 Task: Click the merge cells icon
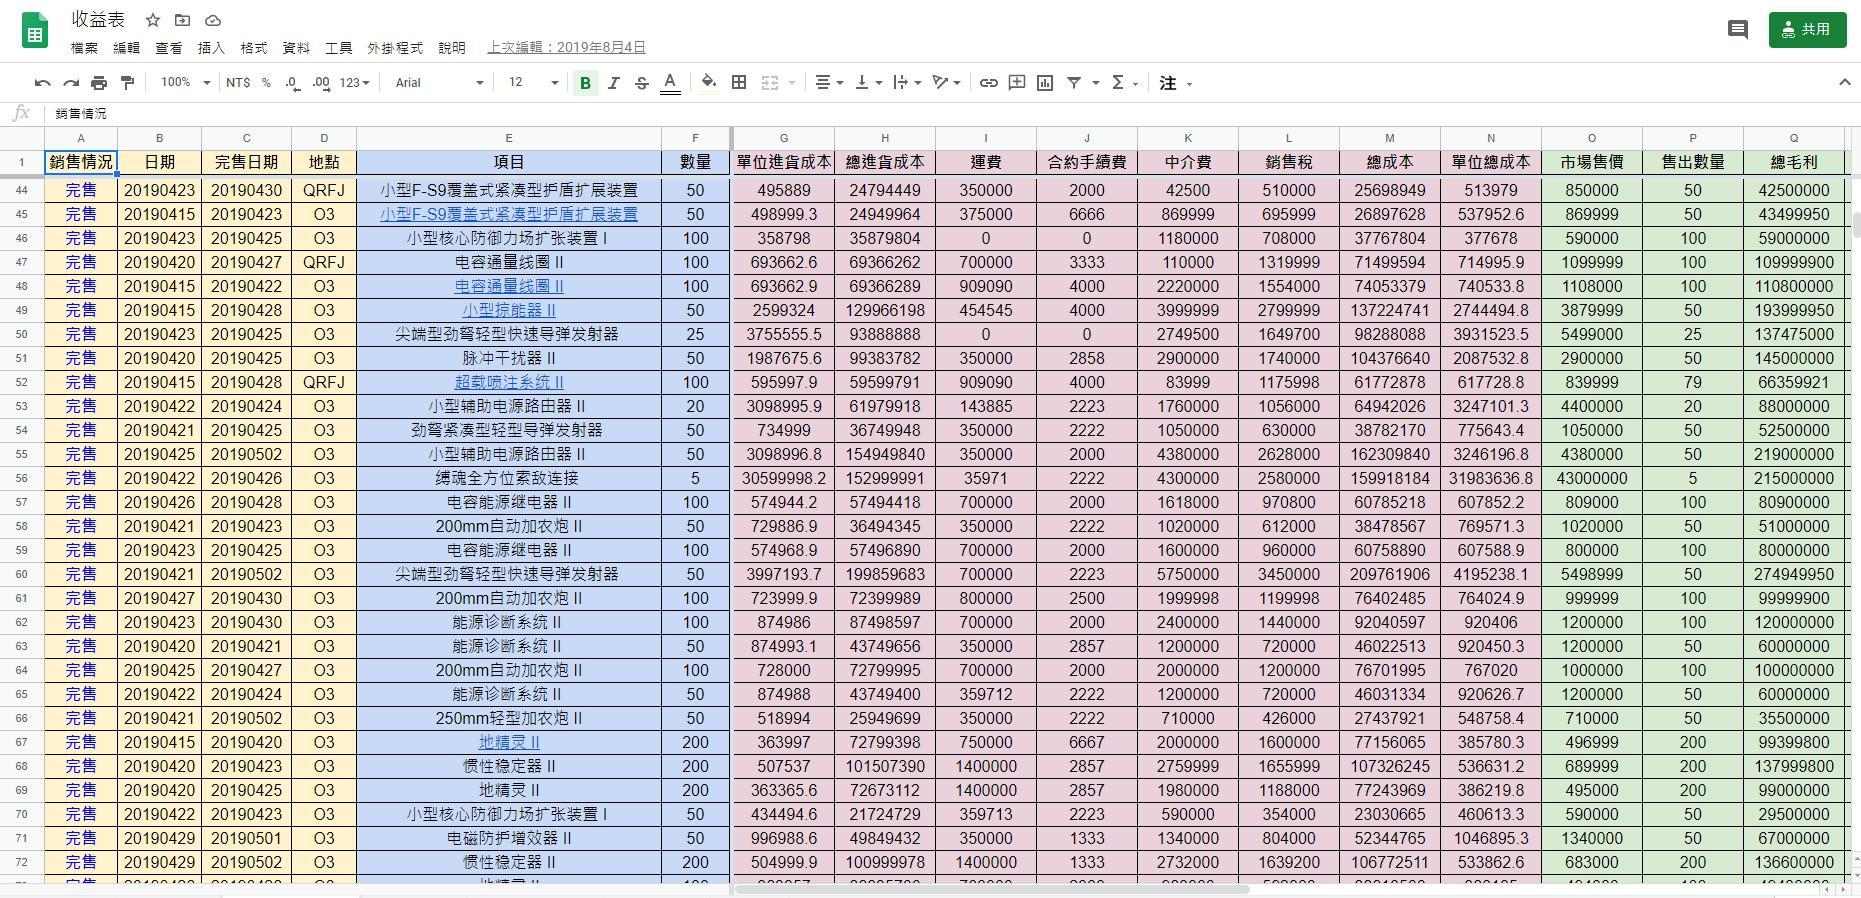(770, 83)
